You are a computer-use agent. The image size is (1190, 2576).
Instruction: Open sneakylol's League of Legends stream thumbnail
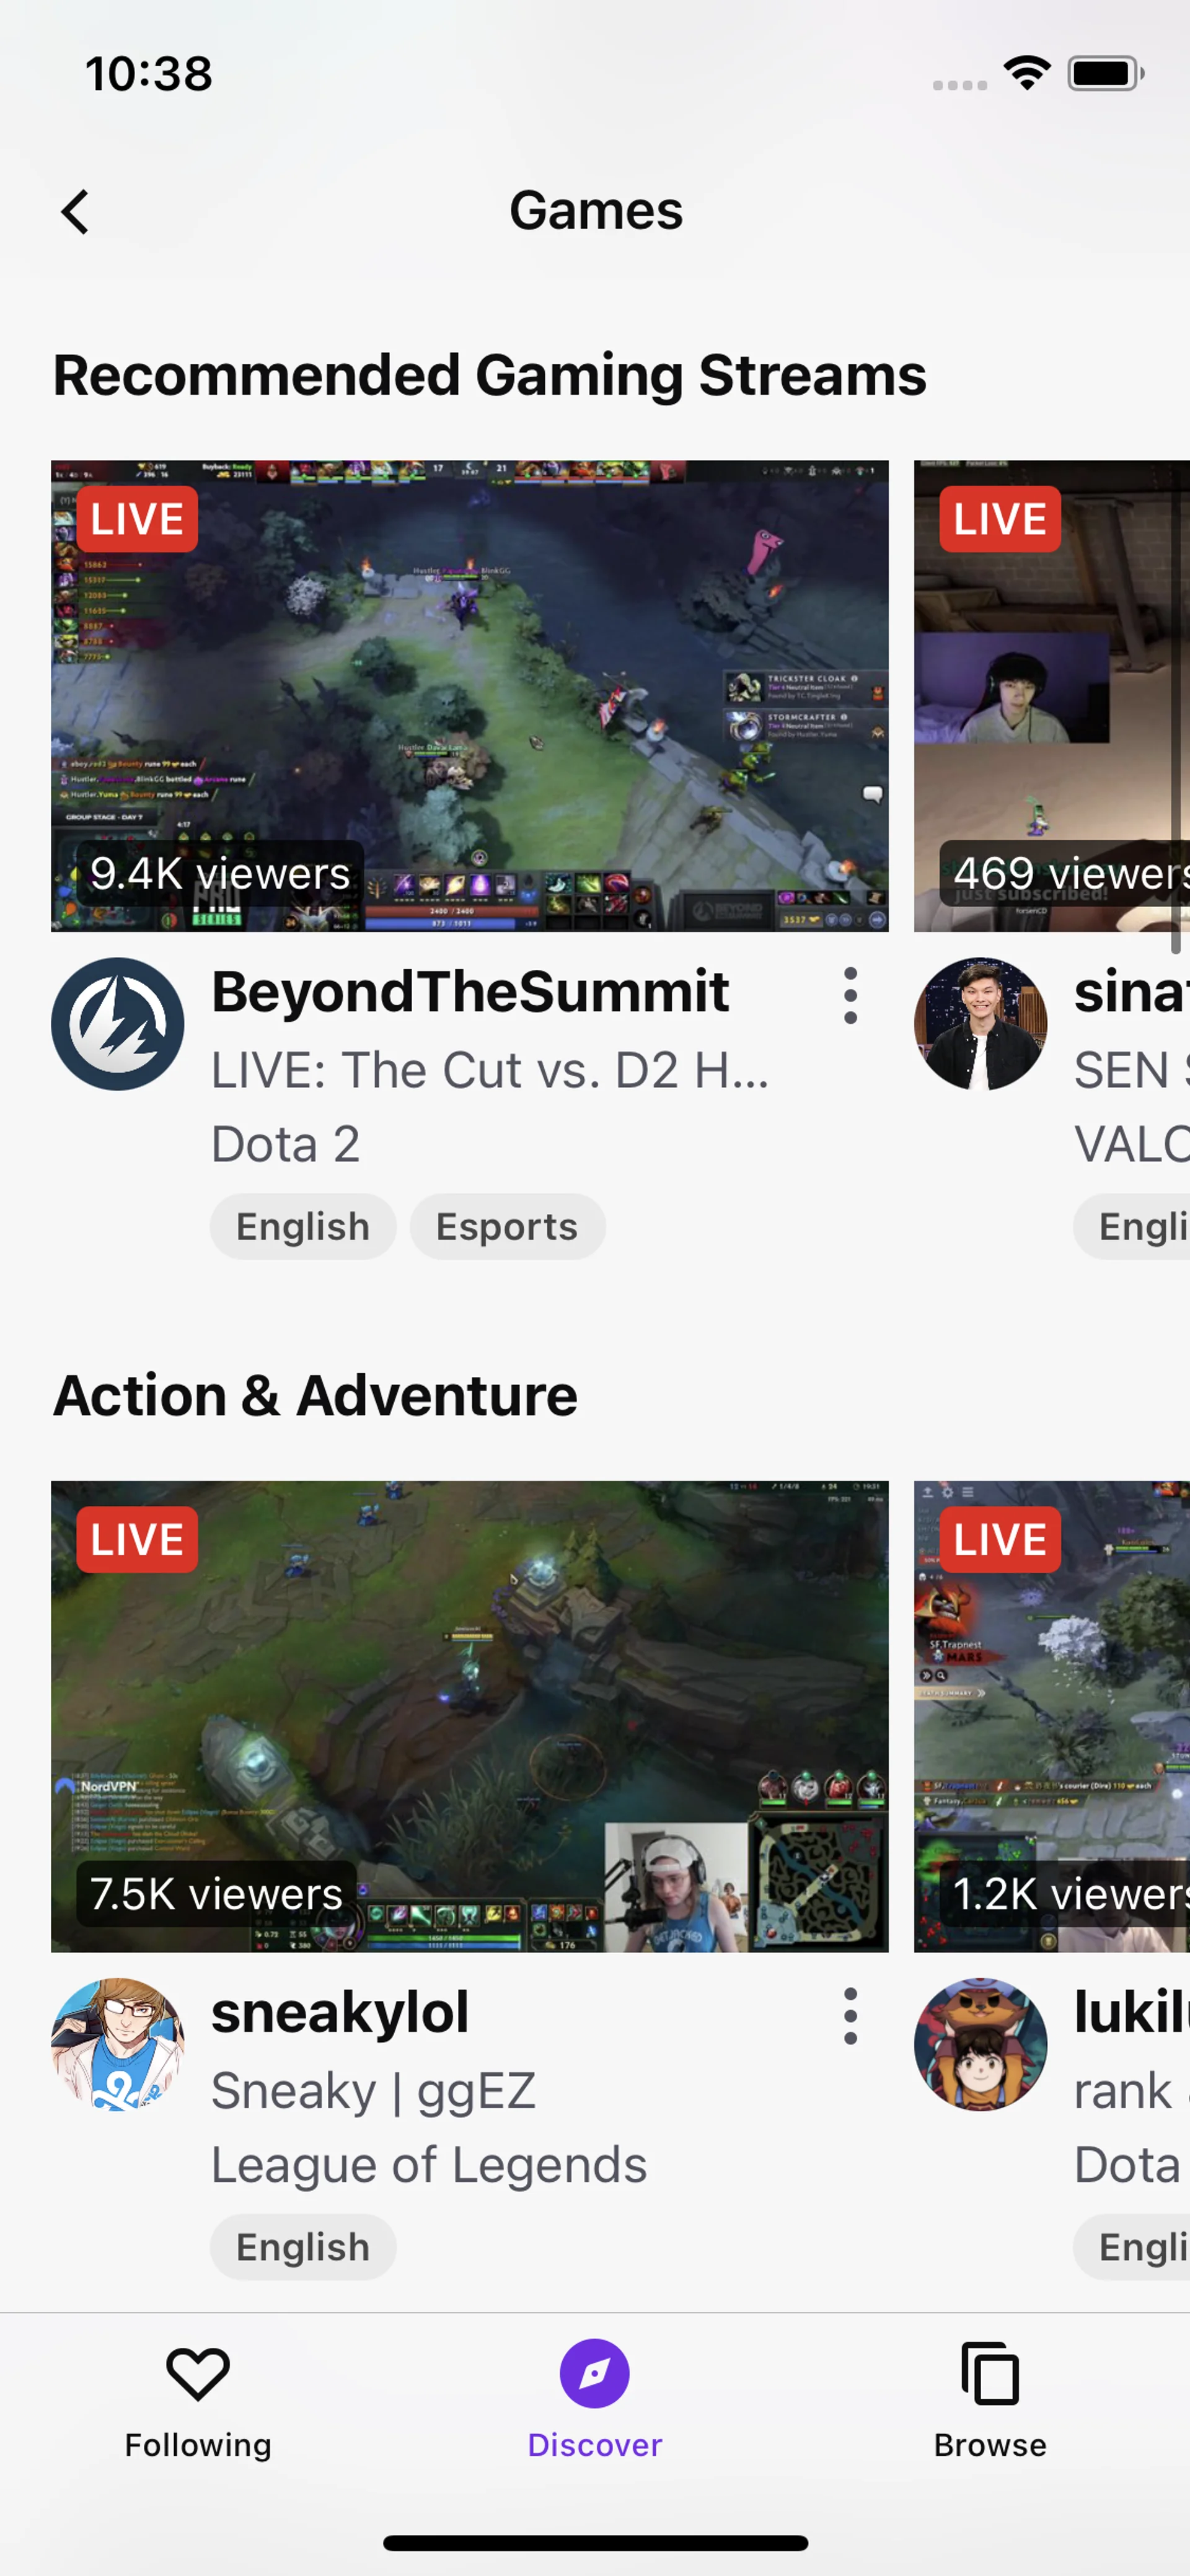(x=470, y=1716)
